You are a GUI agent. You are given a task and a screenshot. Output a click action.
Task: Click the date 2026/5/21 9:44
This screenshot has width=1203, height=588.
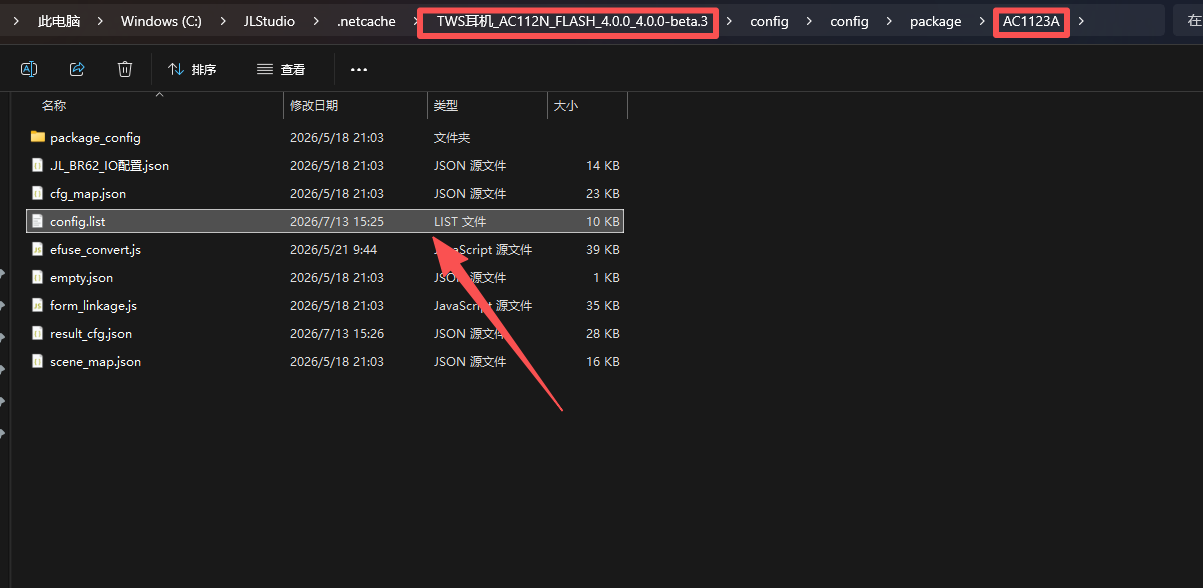(333, 249)
